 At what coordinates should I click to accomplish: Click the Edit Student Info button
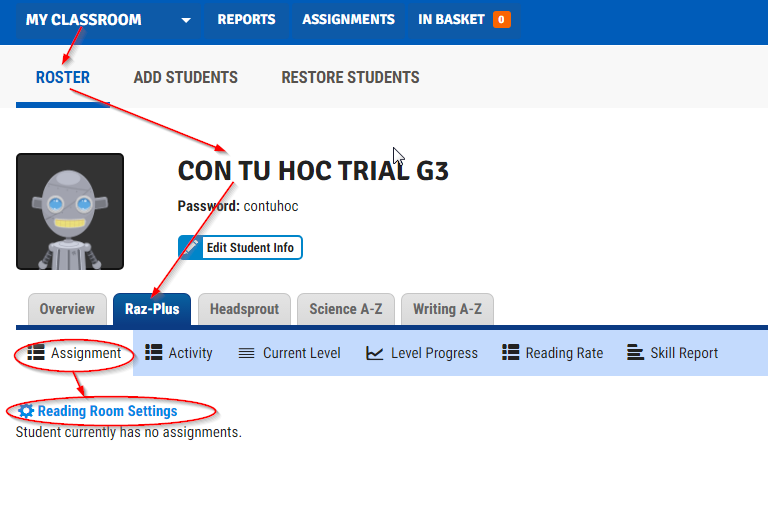coord(240,247)
